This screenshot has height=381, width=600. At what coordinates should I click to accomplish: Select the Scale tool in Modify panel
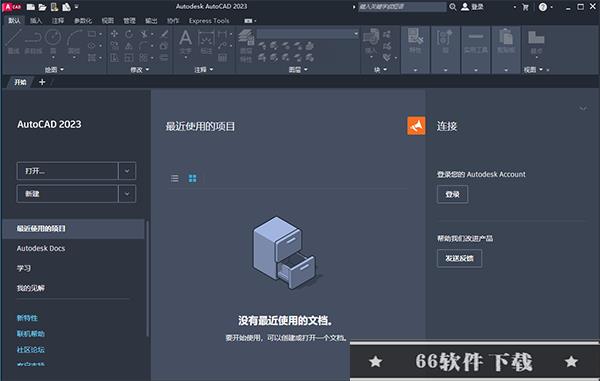tap(129, 58)
